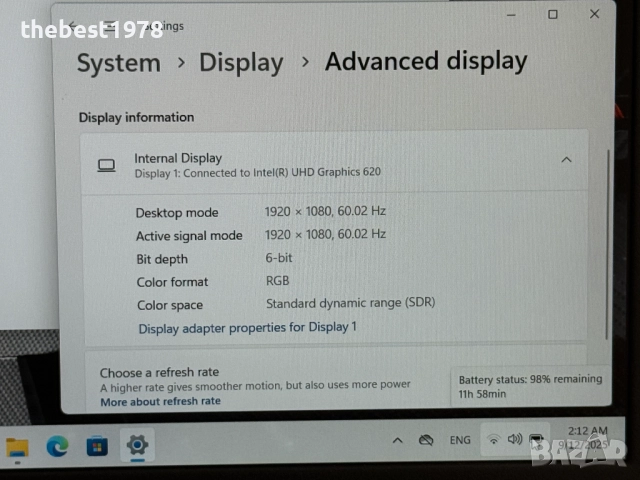Image resolution: width=640 pixels, height=480 pixels.
Task: Collapse the Internal Display section chevron
Action: (x=566, y=160)
